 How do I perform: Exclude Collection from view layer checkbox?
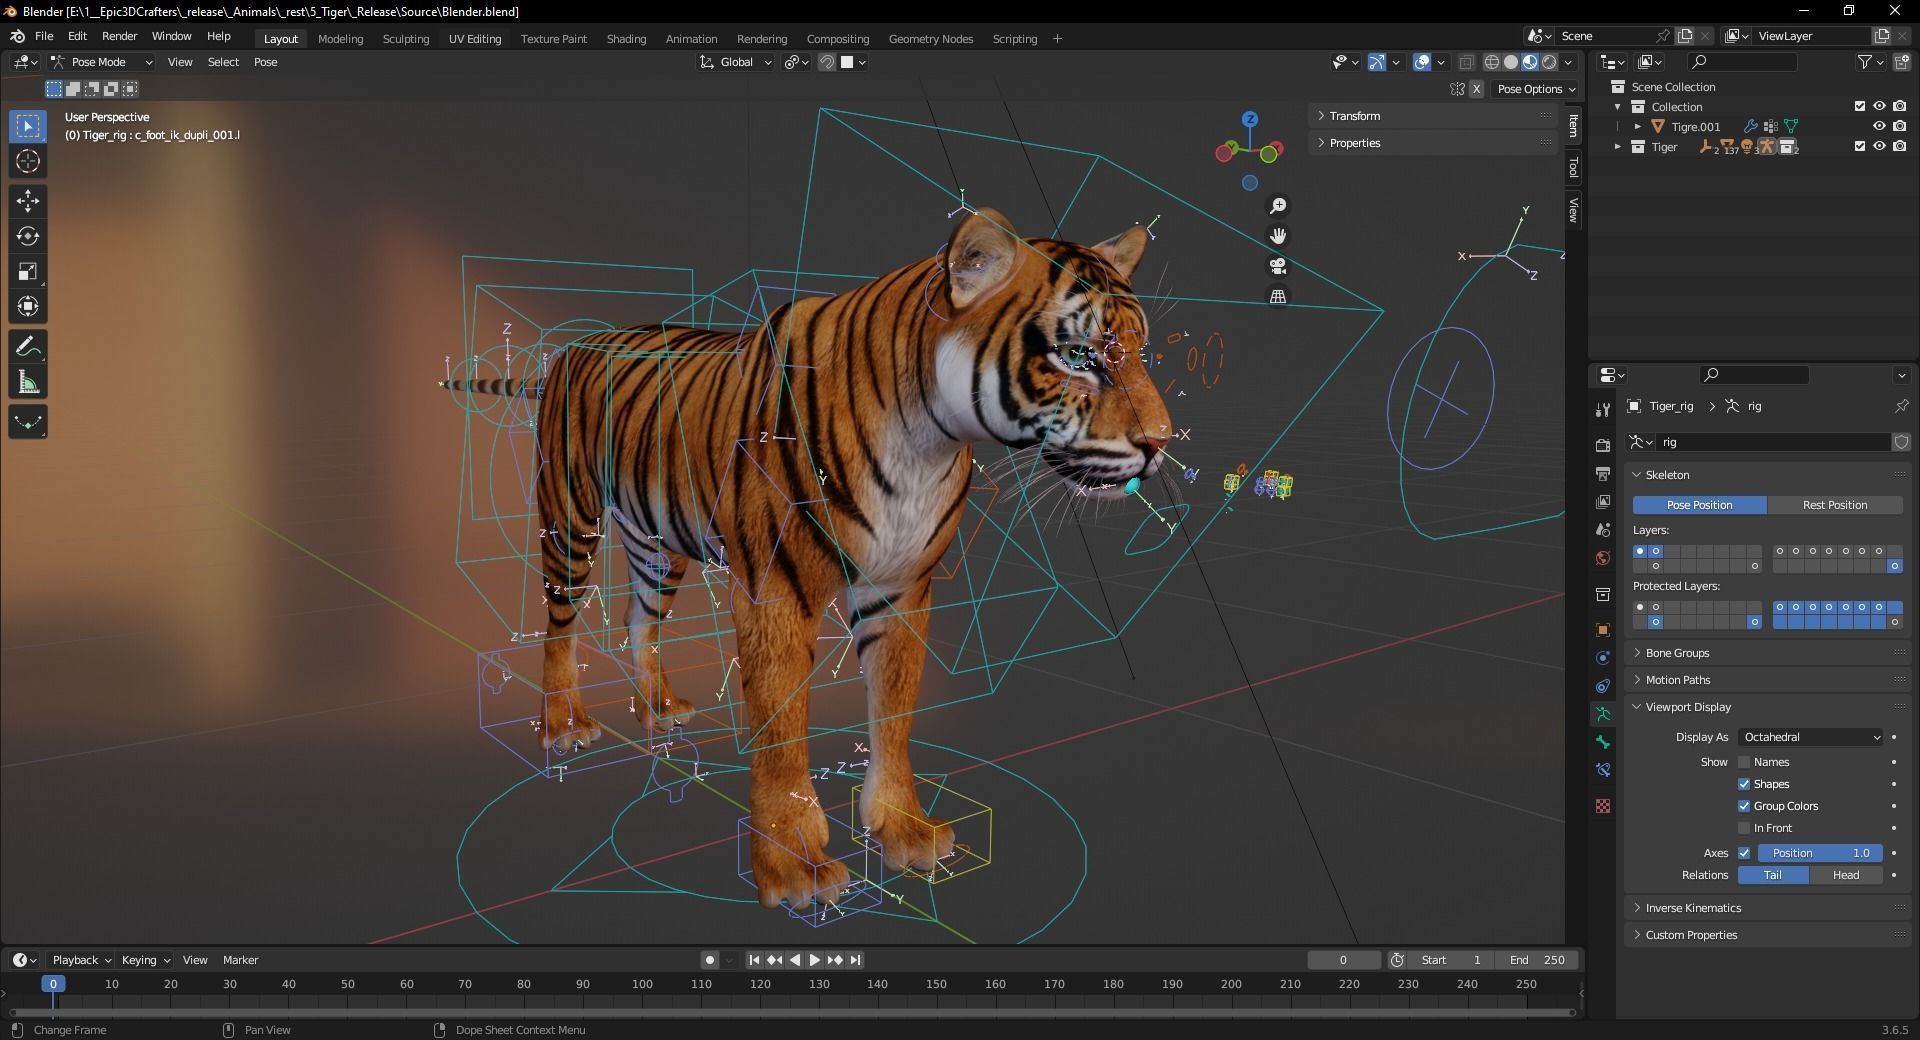1860,106
